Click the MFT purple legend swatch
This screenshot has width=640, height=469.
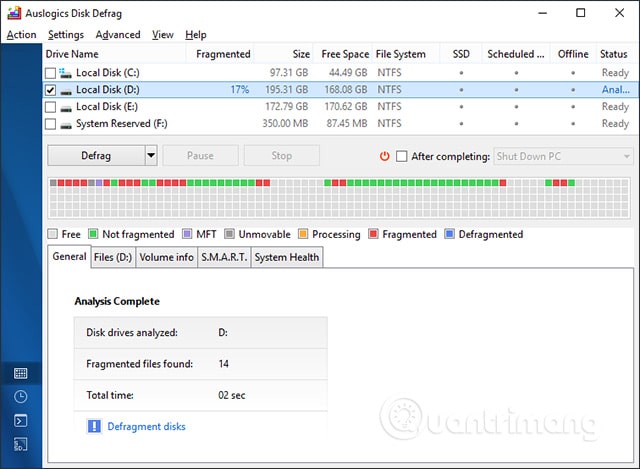pyautogui.click(x=187, y=234)
